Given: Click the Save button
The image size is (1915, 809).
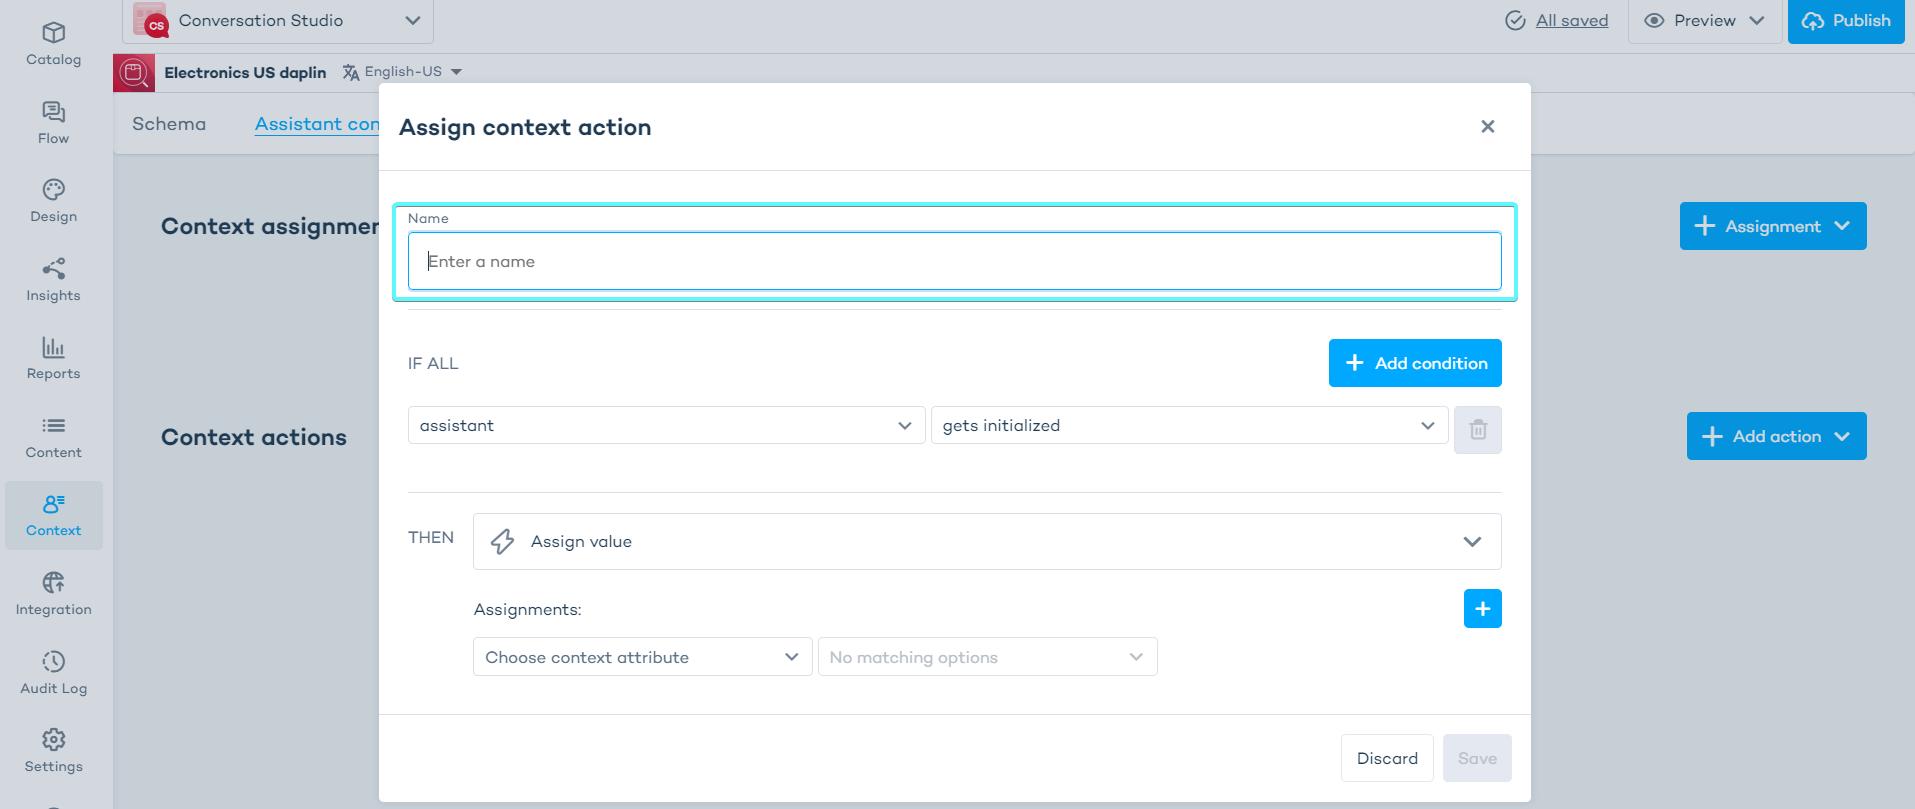Looking at the screenshot, I should (1477, 758).
